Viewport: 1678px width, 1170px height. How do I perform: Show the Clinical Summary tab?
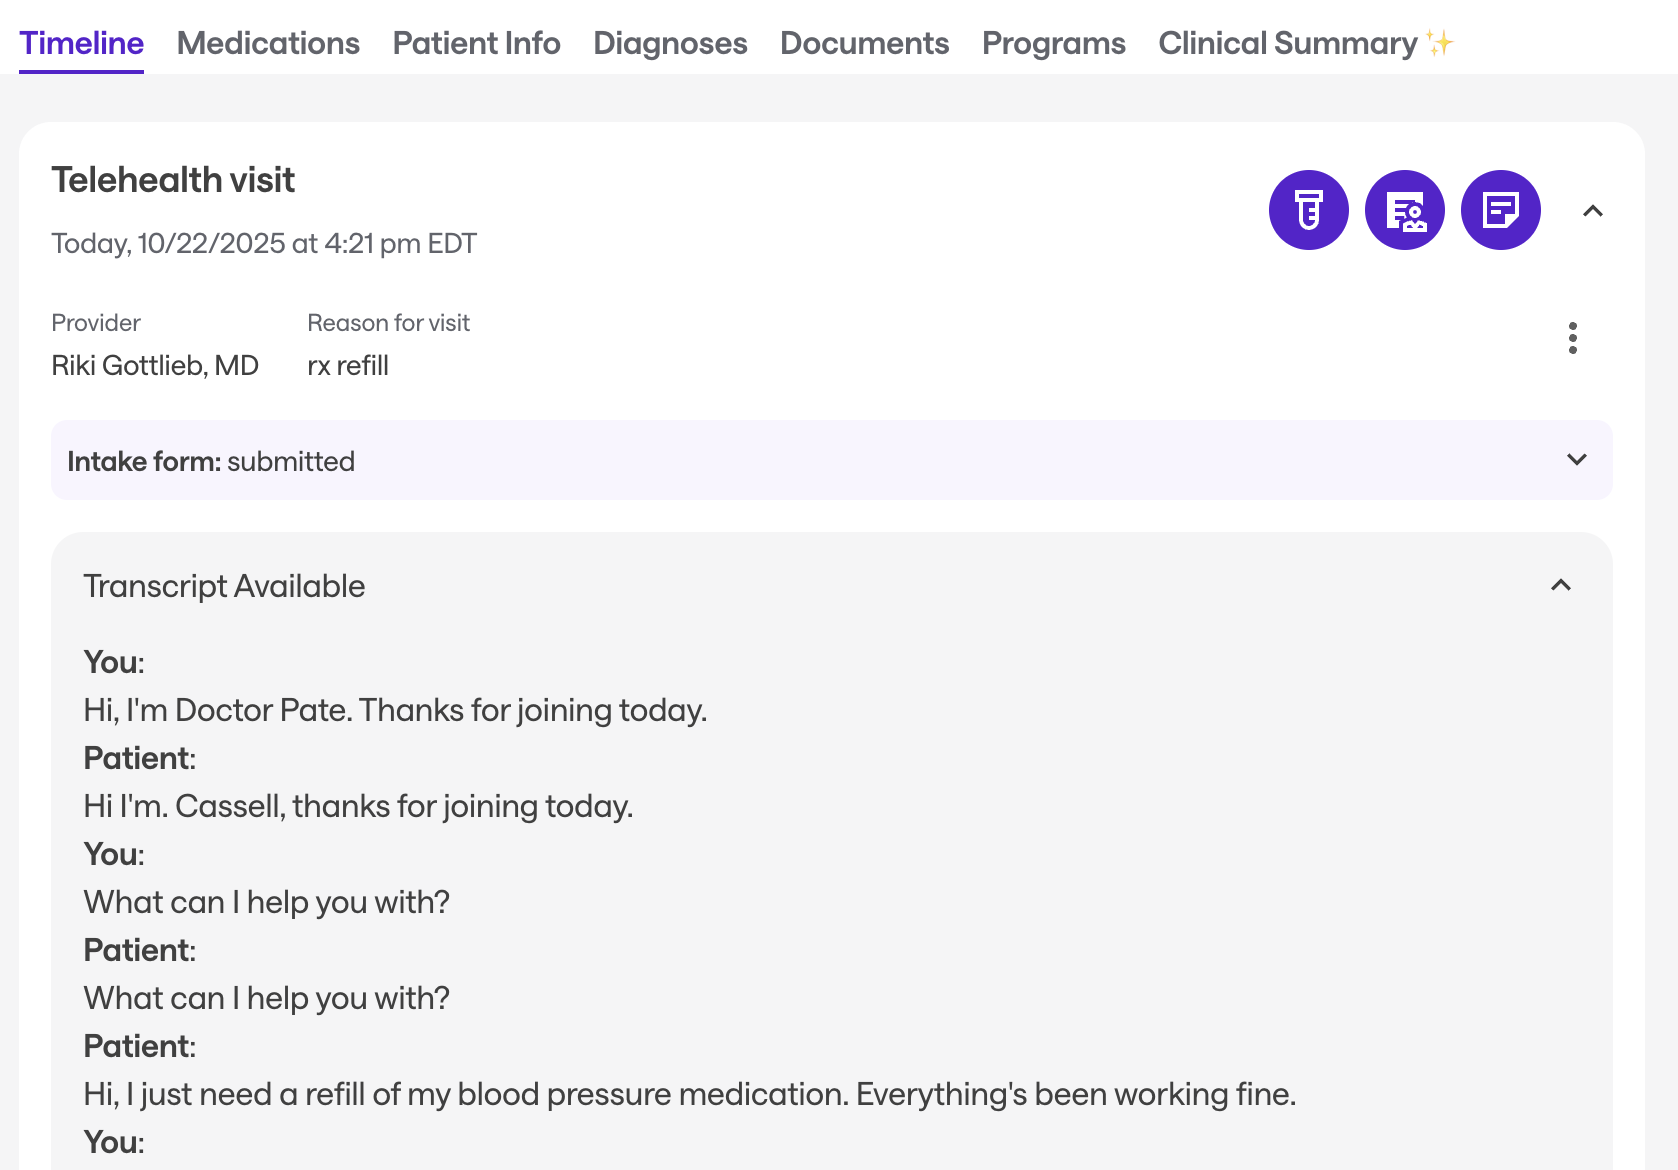(x=1287, y=43)
